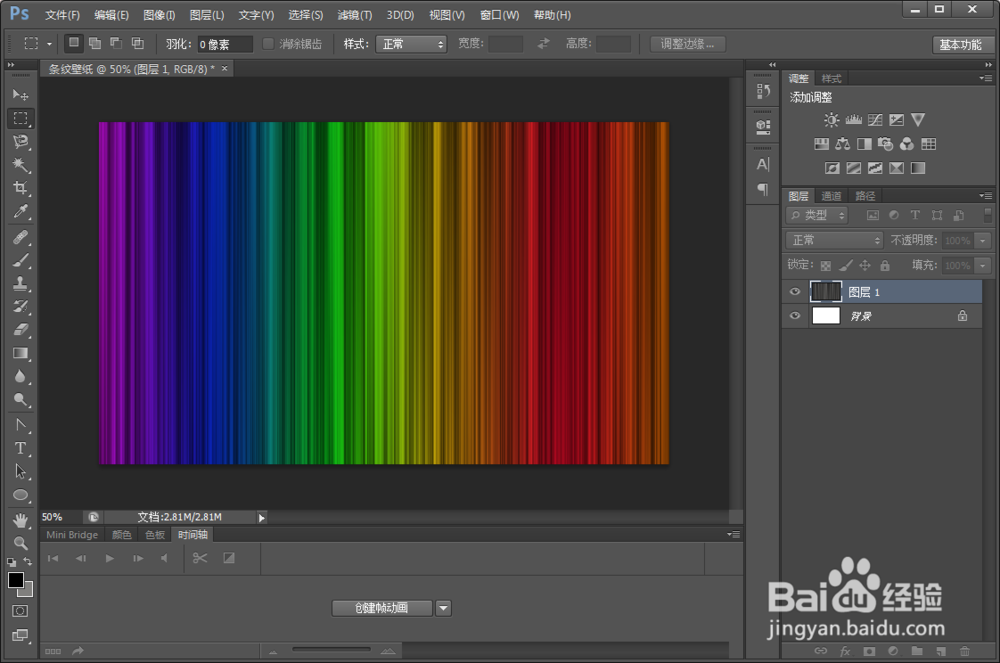Choose Subtract from selection mode
Viewport: 1000px width, 663px height.
coord(116,43)
